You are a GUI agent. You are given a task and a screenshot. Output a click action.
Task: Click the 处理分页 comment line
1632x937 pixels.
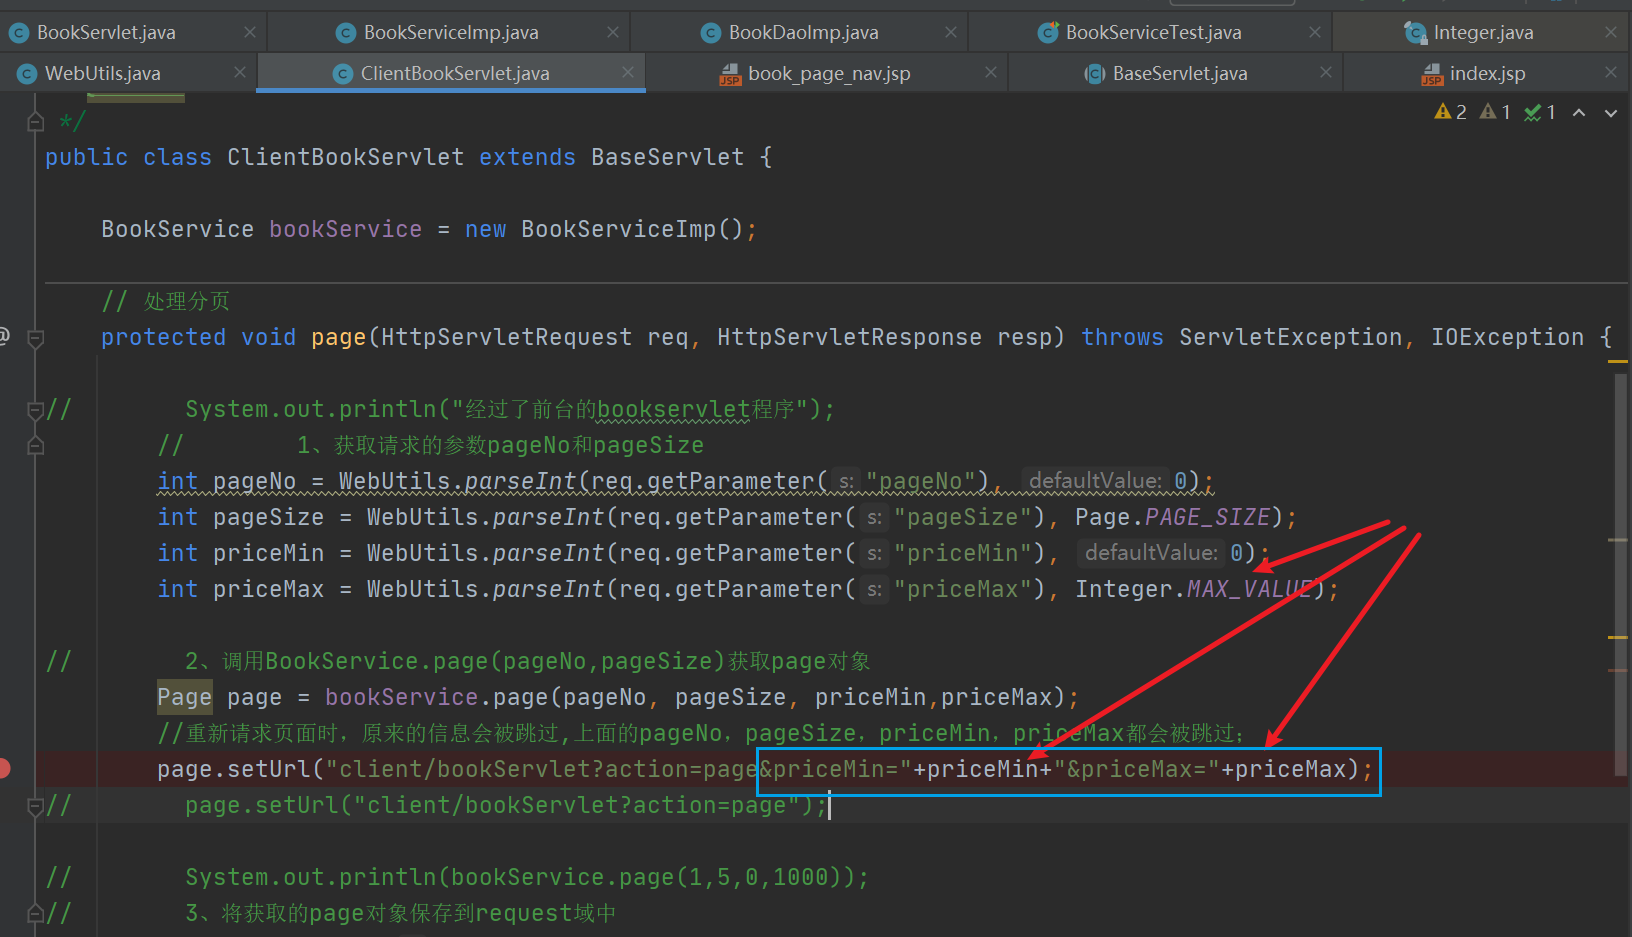[166, 301]
